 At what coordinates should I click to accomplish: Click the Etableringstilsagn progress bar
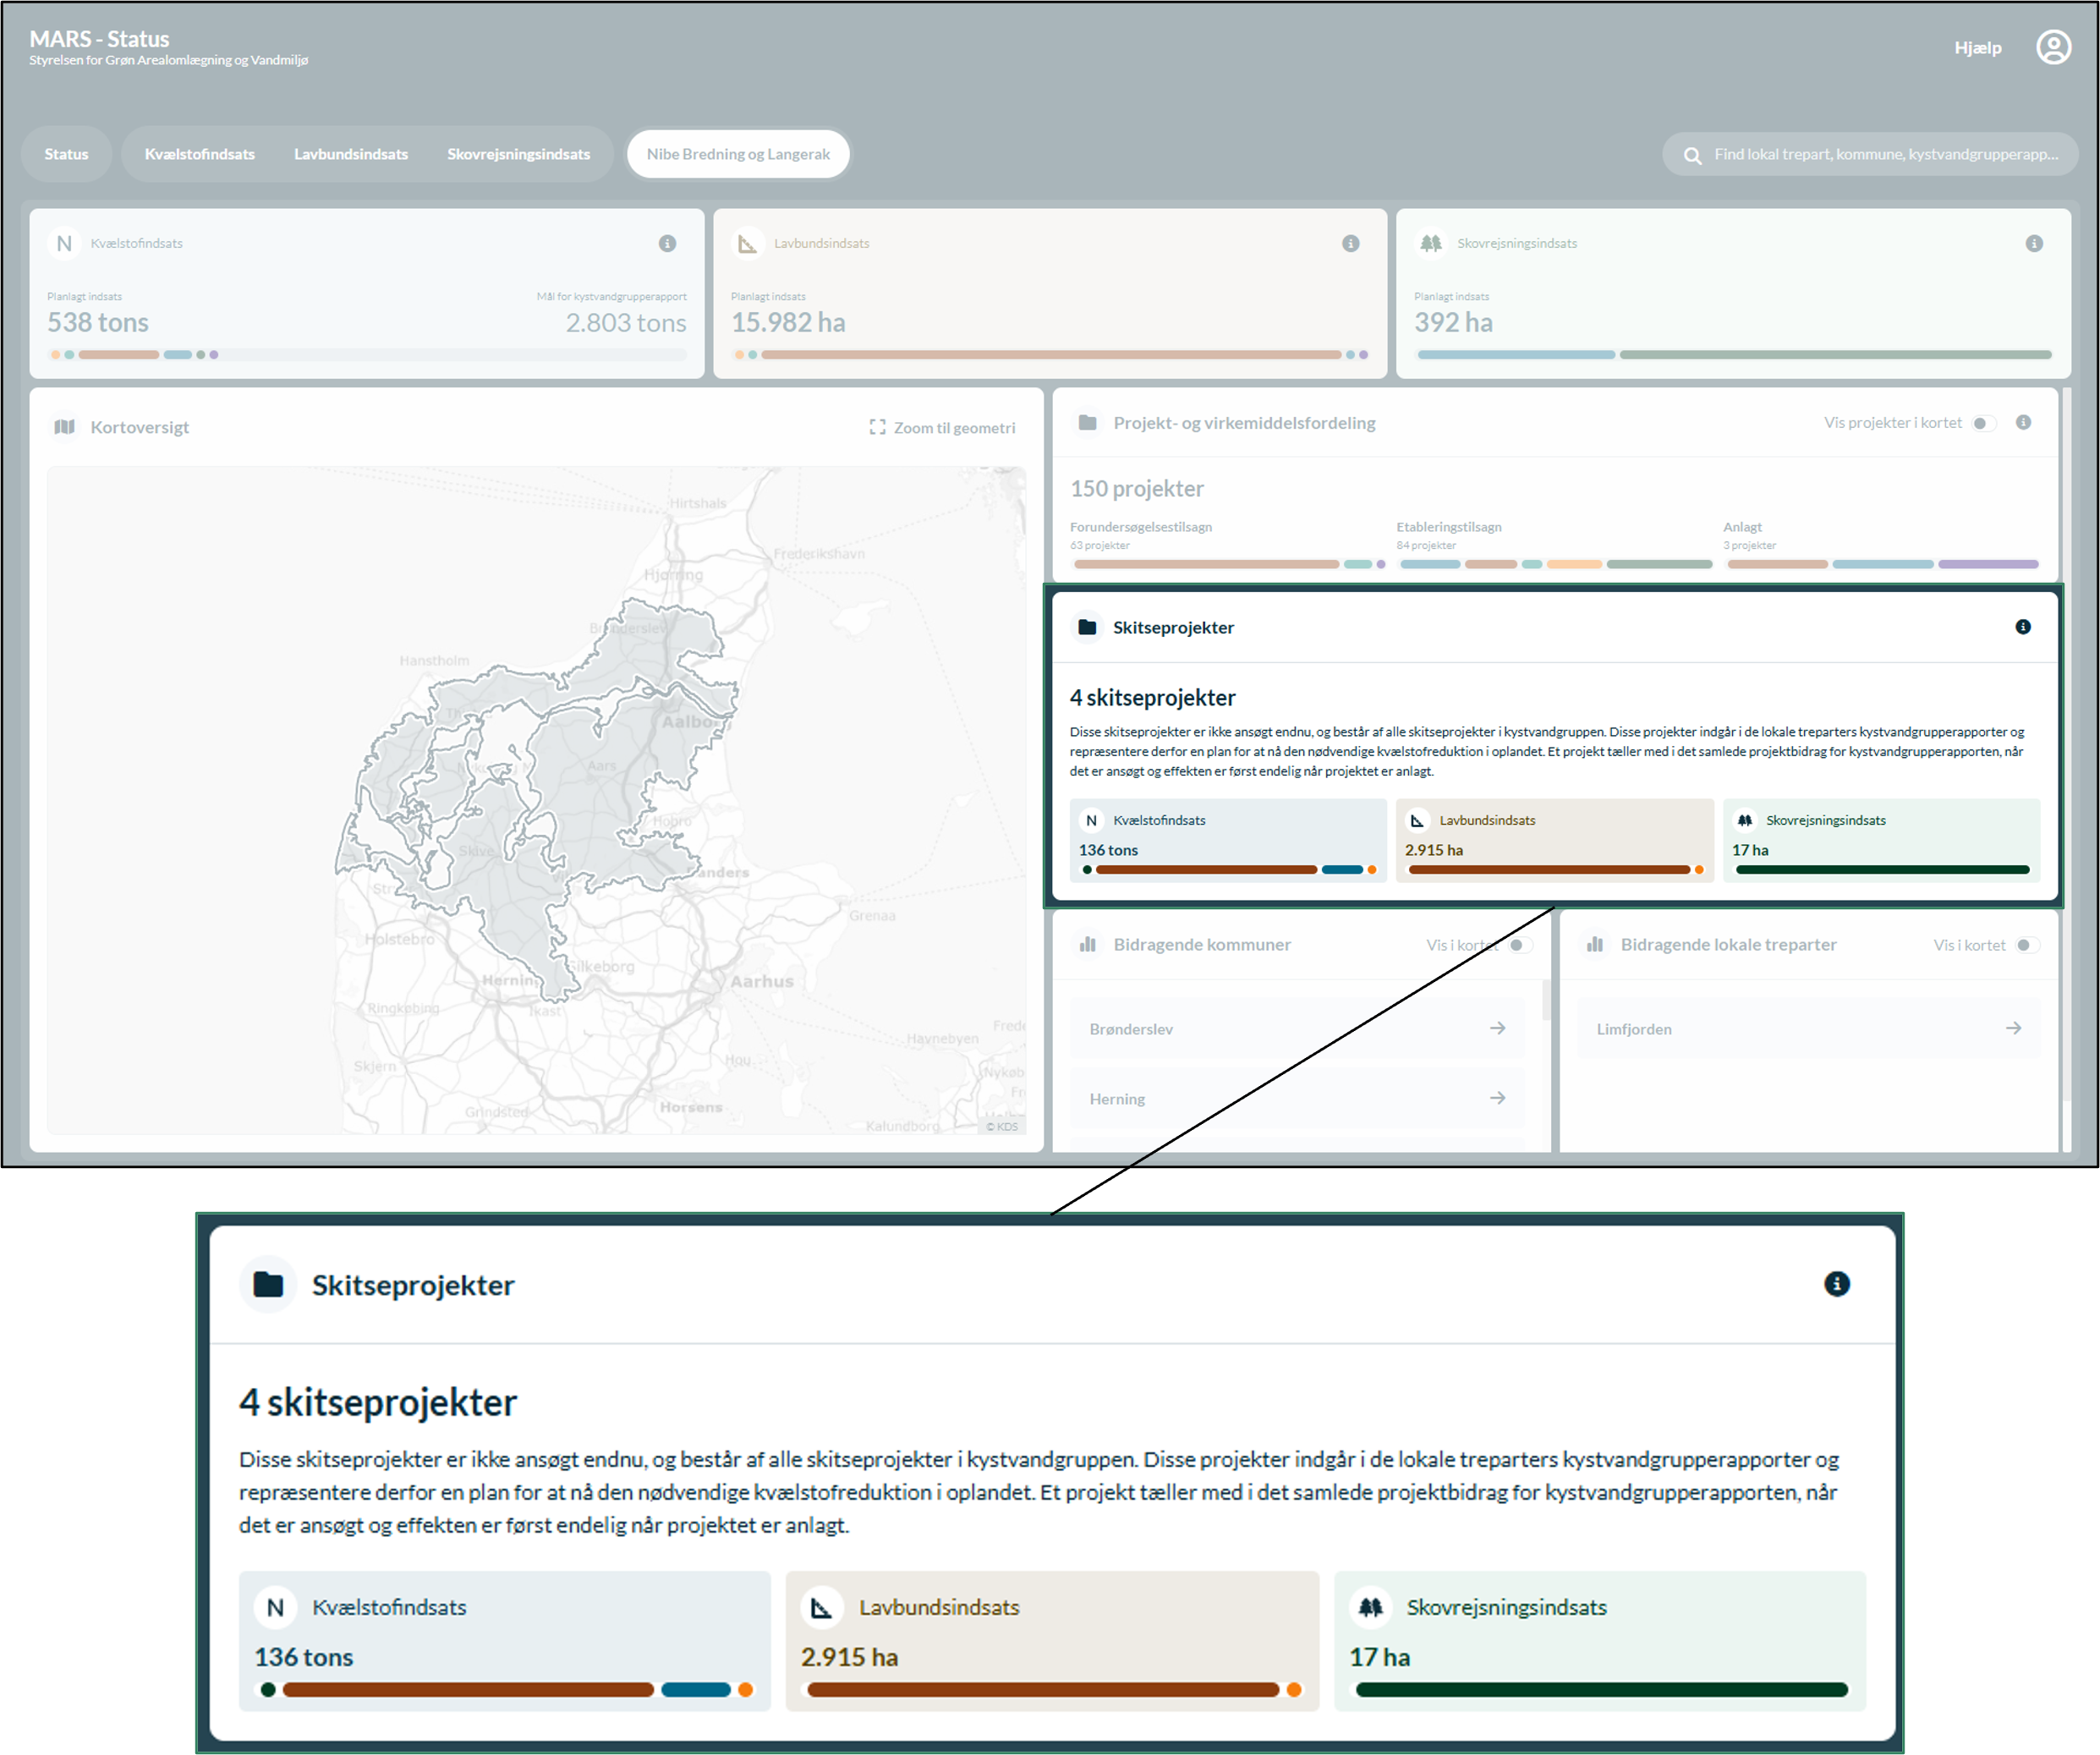1555,564
